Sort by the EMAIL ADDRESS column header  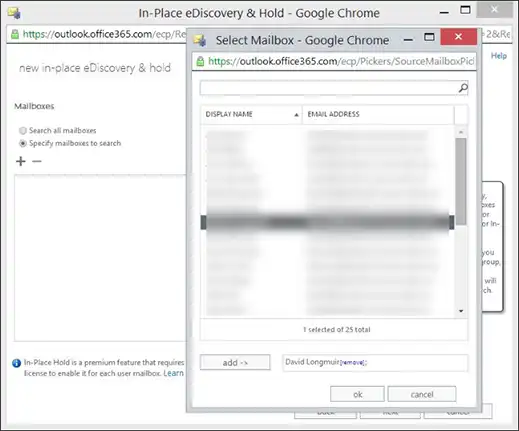point(378,114)
